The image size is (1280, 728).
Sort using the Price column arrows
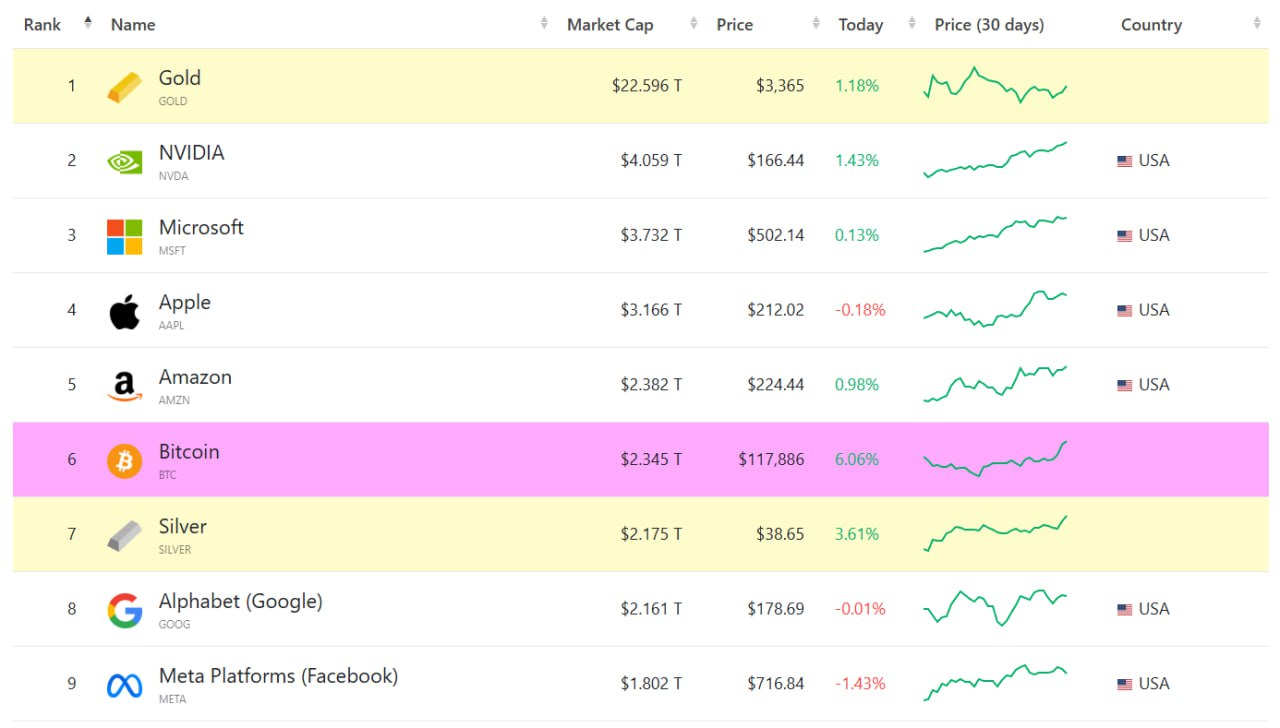point(816,23)
